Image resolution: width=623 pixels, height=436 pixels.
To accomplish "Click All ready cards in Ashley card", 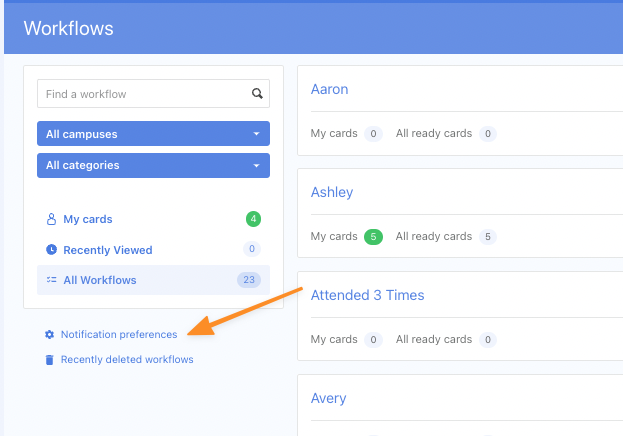I will coord(434,236).
